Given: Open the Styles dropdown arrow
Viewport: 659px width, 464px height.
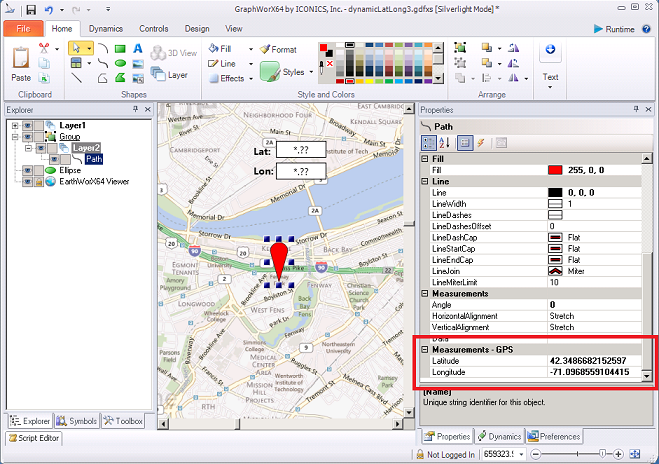Looking at the screenshot, I should click(311, 72).
